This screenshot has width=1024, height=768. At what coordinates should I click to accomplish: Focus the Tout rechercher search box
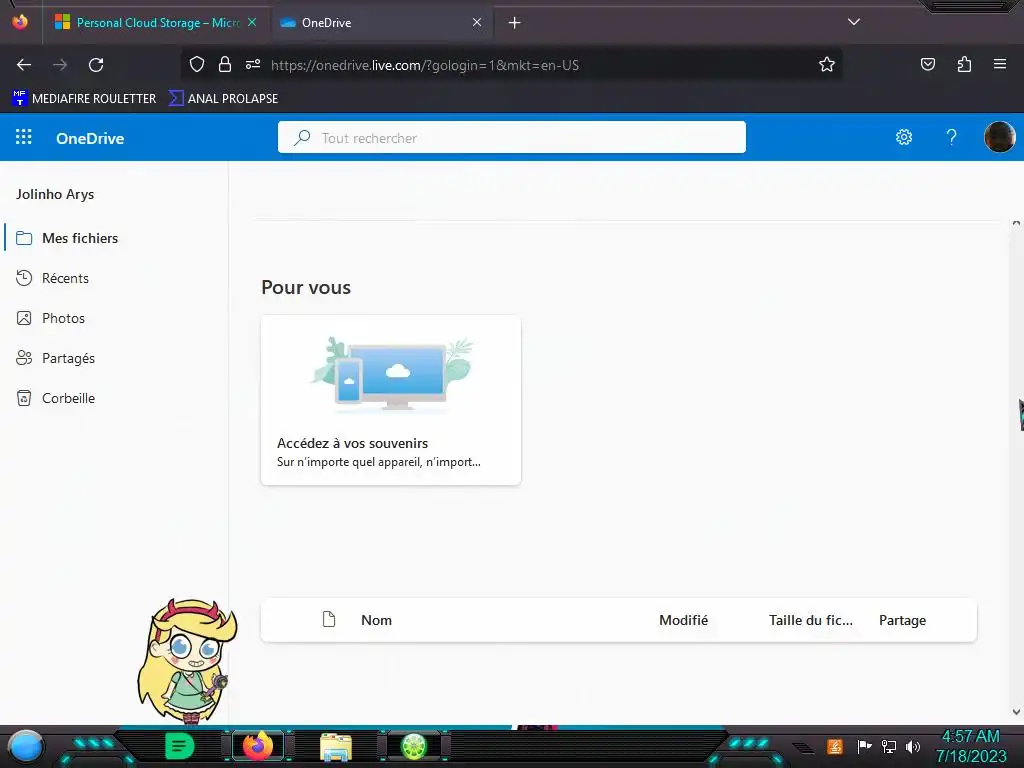[x=511, y=137]
